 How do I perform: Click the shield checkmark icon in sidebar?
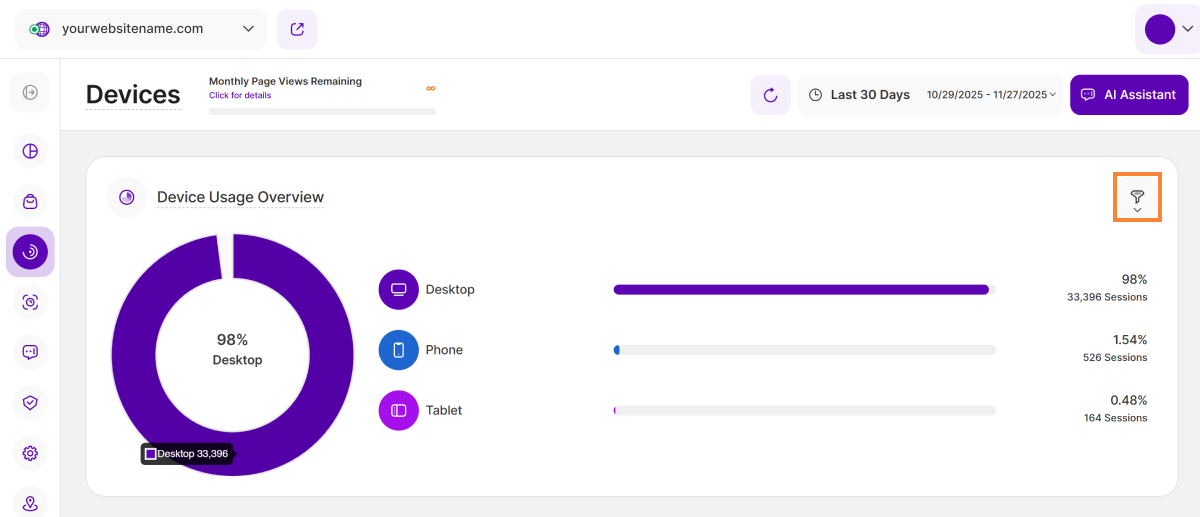point(30,402)
